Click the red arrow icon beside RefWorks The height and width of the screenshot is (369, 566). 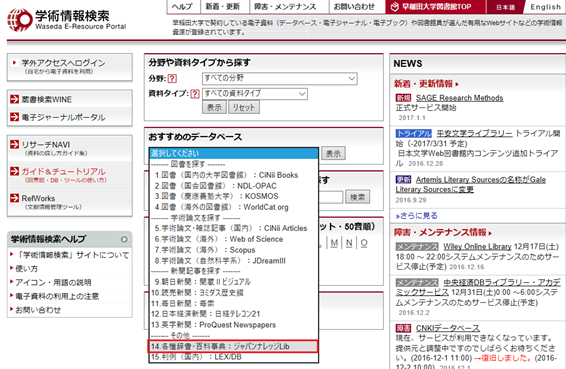click(14, 198)
